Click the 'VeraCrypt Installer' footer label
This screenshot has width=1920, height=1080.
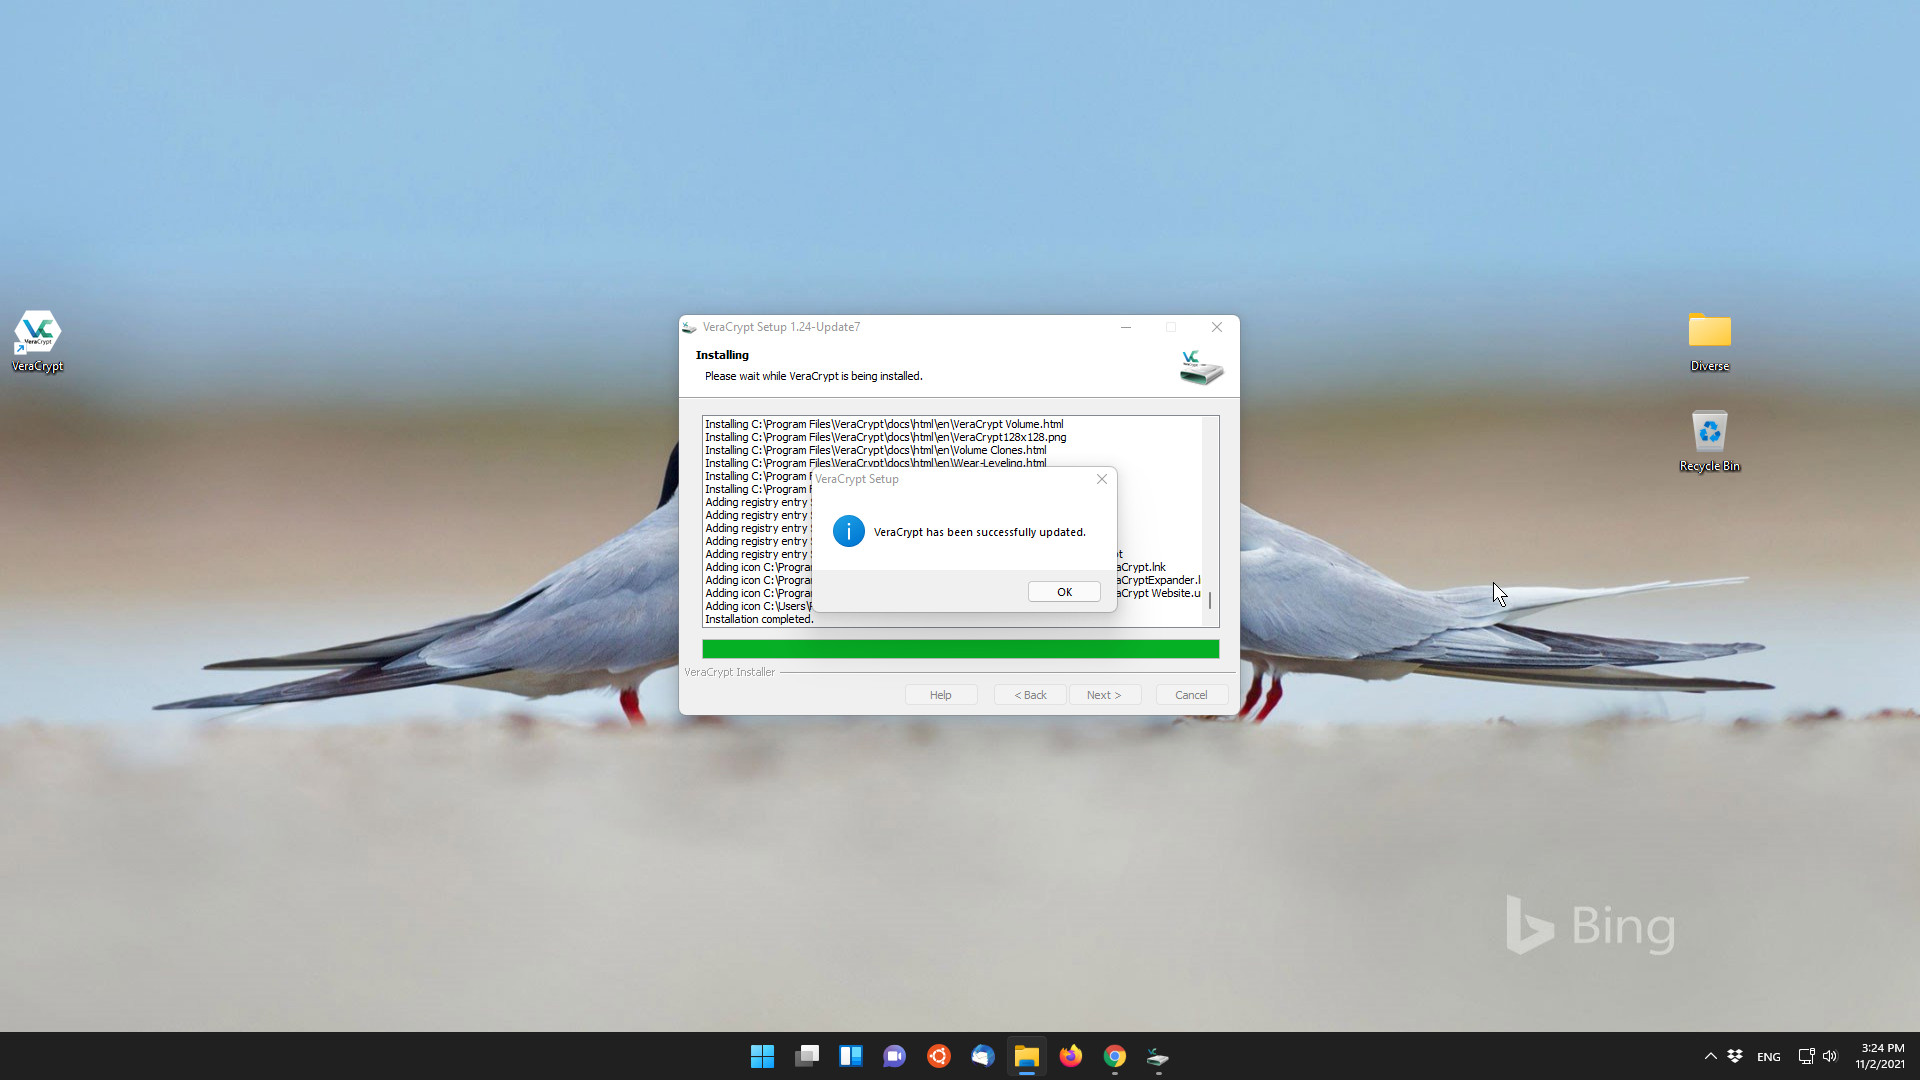[x=729, y=672]
